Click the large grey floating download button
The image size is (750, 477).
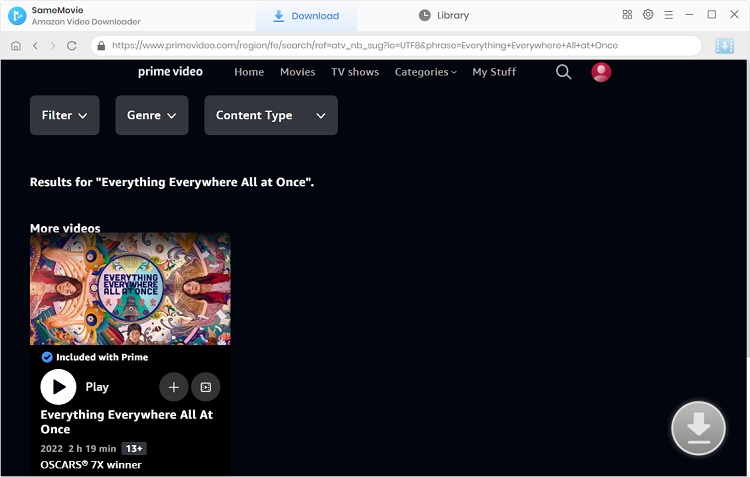point(698,428)
